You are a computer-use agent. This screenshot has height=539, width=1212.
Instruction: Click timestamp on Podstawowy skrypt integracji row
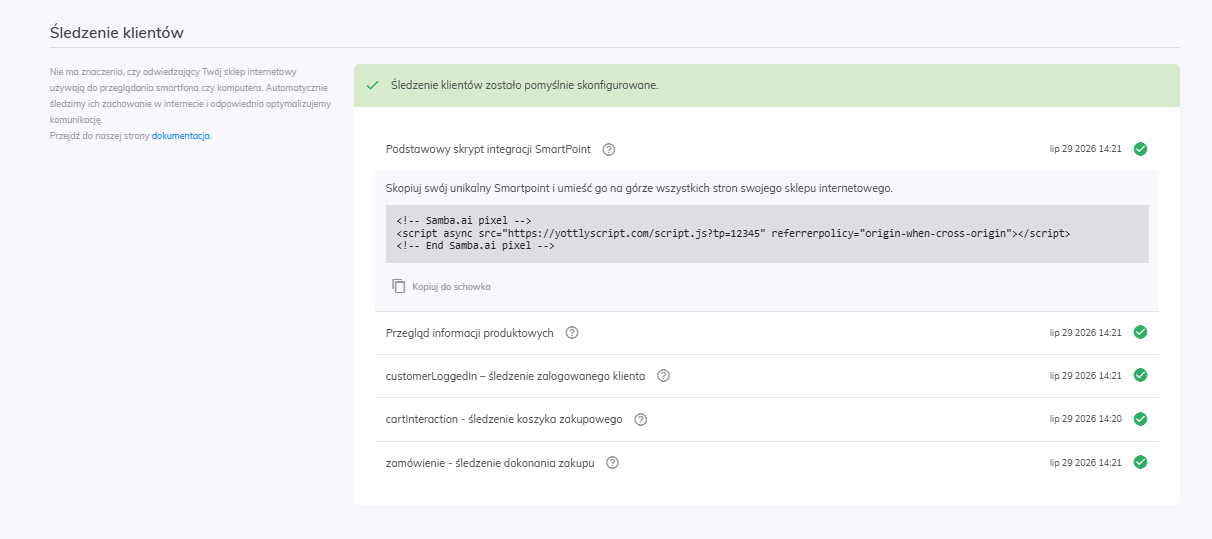[1085, 149]
